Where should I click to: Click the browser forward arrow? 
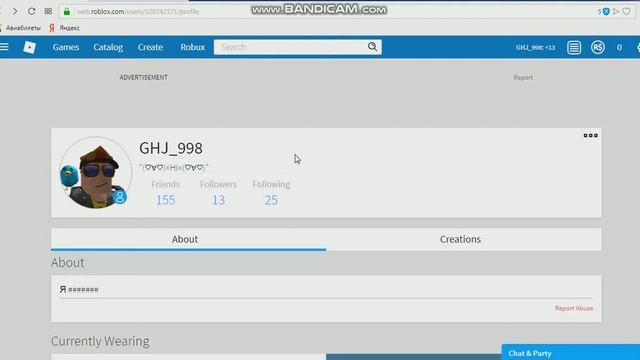click(15, 11)
